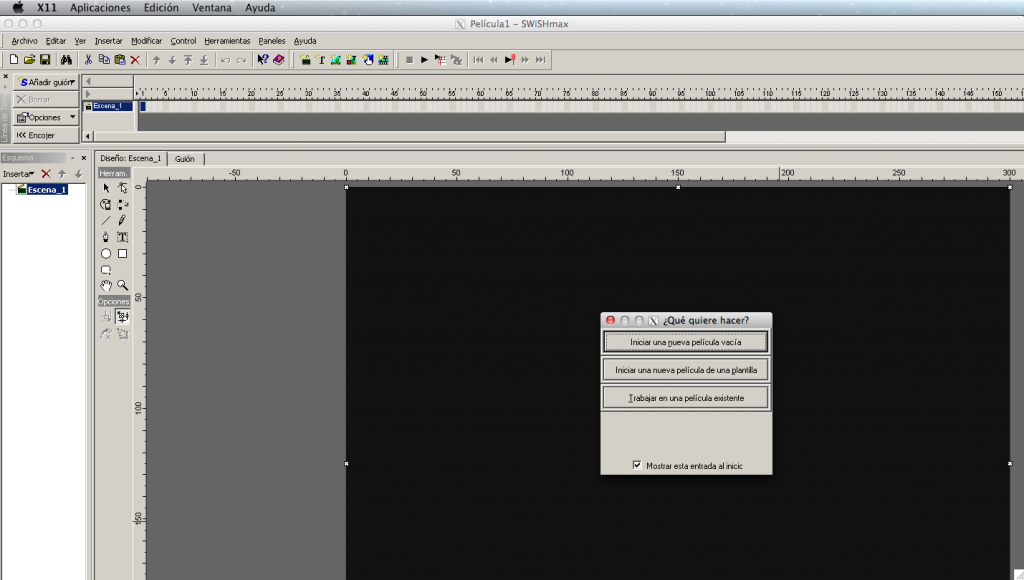The image size is (1024, 580).
Task: Click 'Iniciar una nueva película vacía' button
Action: tap(686, 342)
